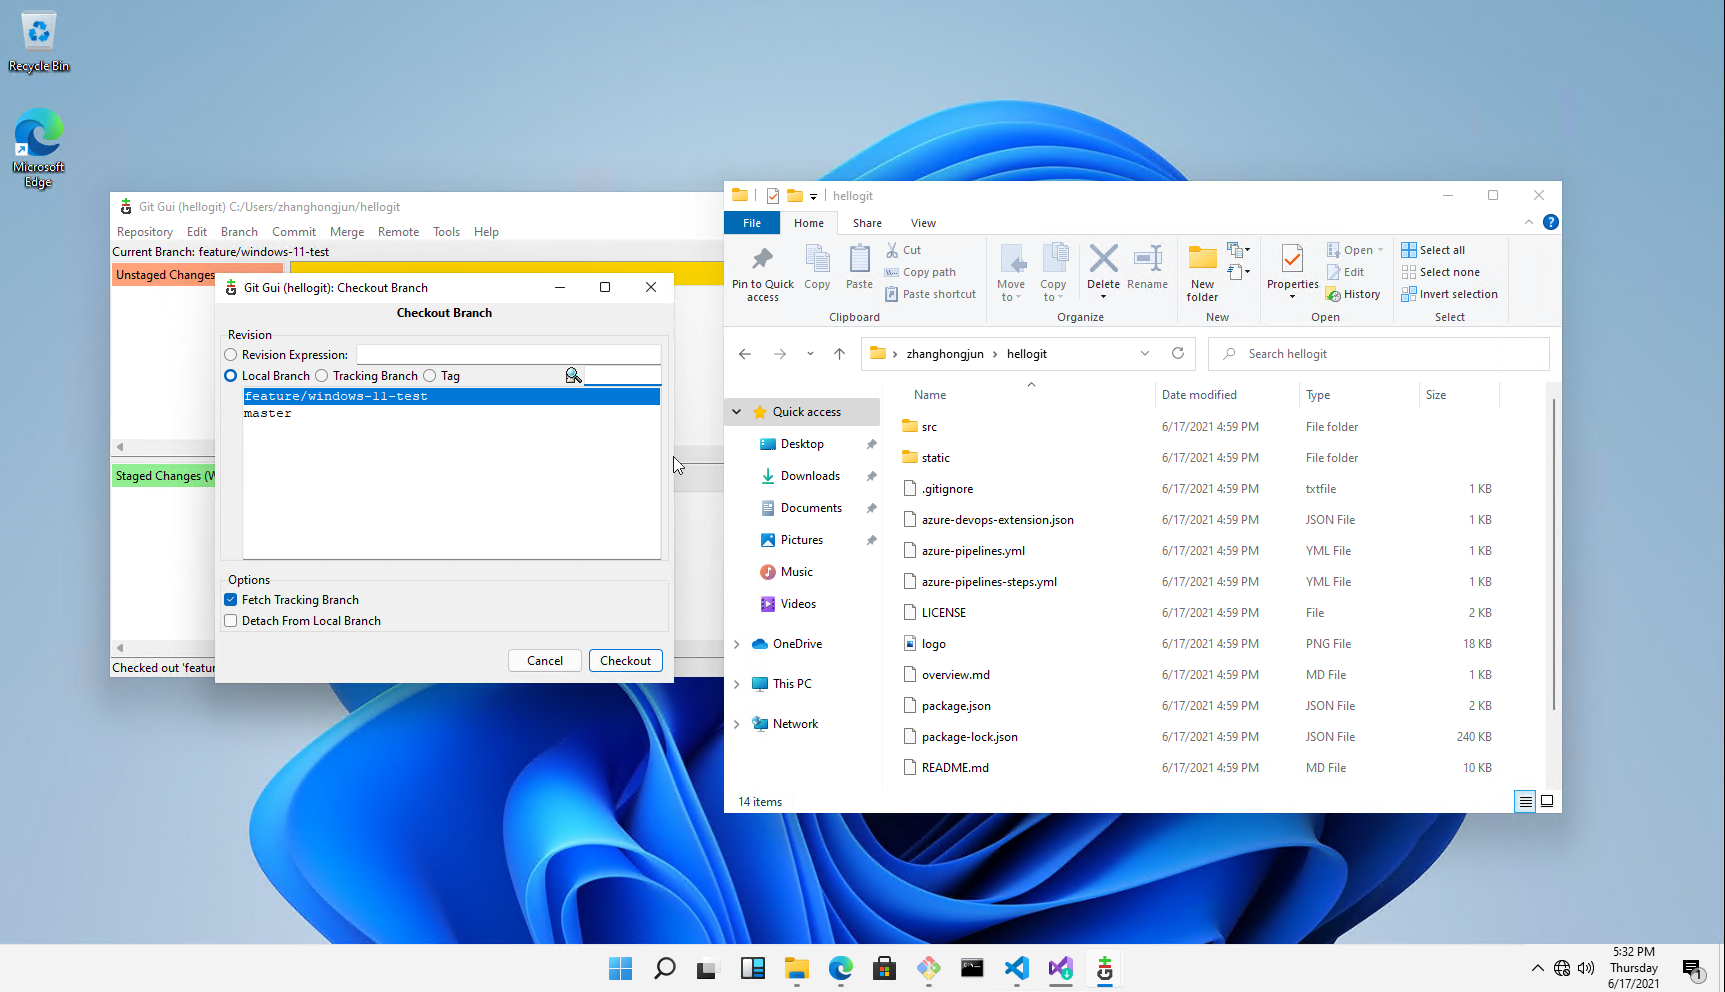Click the Checkout button
The height and width of the screenshot is (992, 1725).
point(626,661)
